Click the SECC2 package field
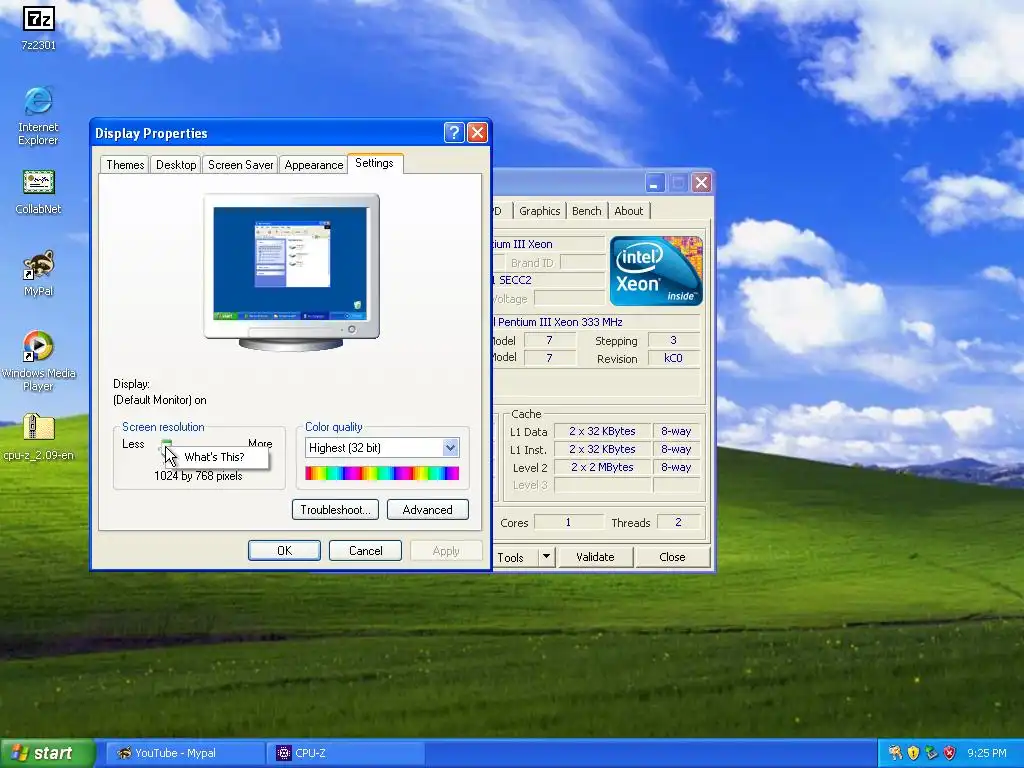 tap(549, 280)
